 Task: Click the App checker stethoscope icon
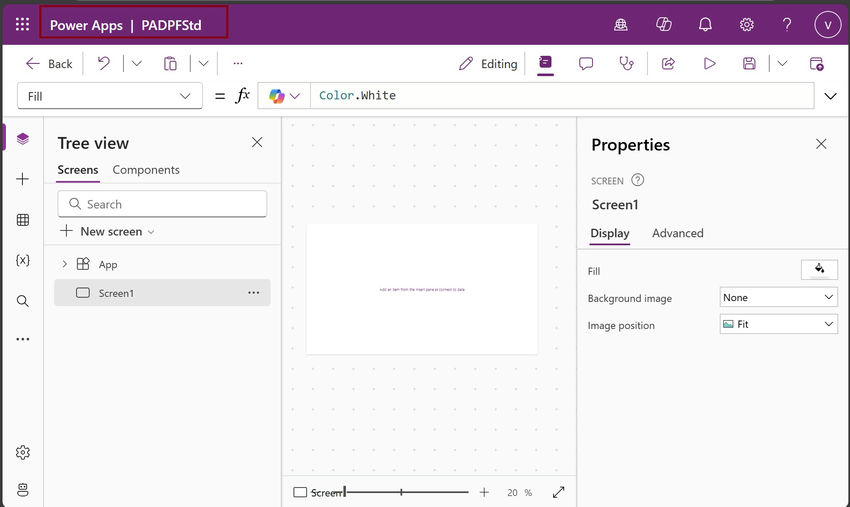tap(627, 63)
